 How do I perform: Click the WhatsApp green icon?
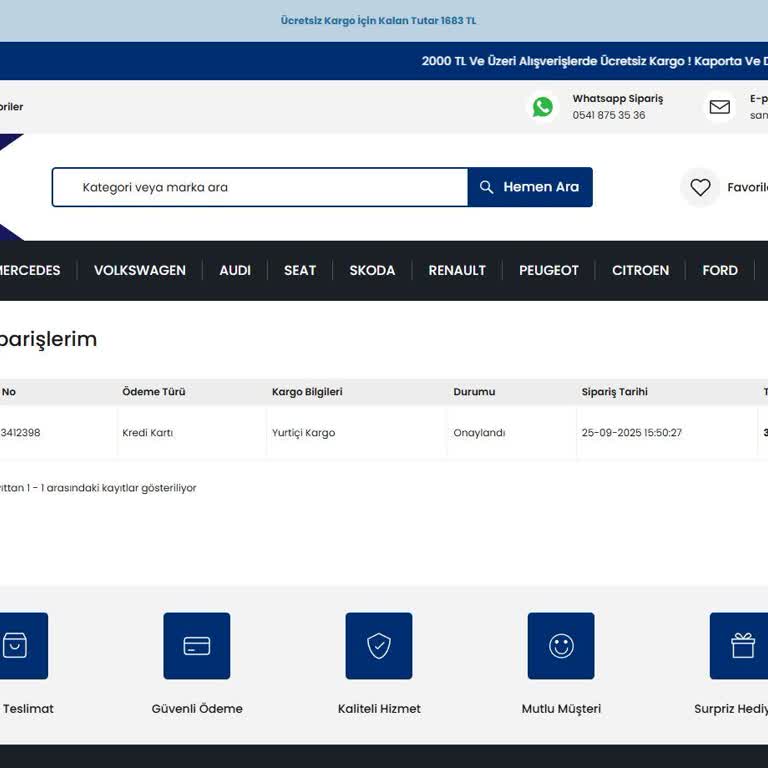(542, 107)
